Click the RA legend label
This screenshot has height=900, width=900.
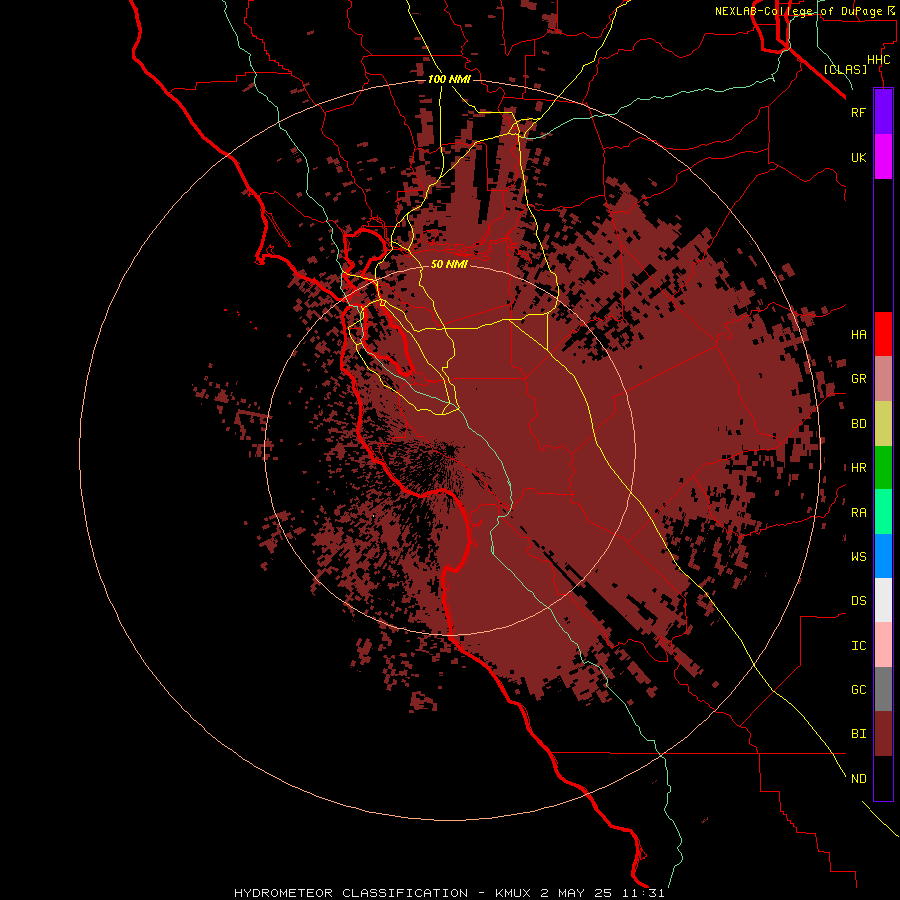click(x=858, y=513)
